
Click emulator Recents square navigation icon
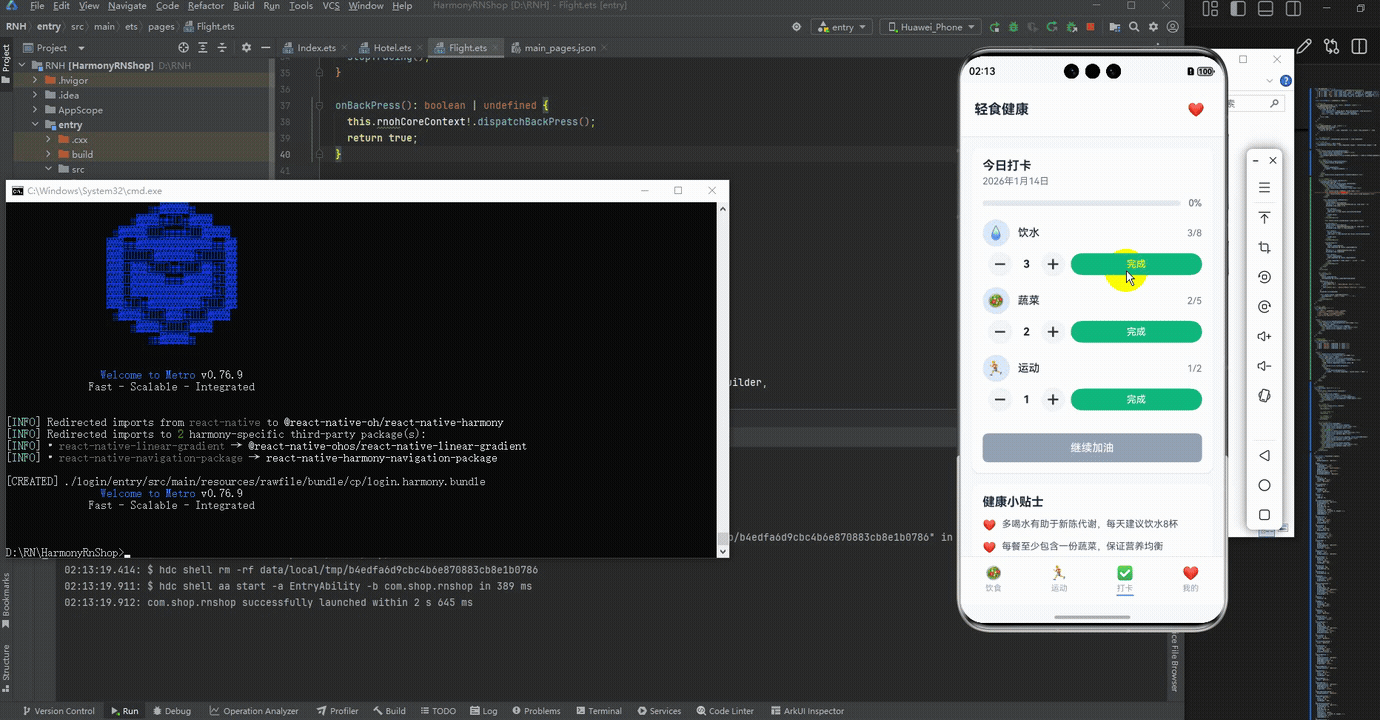tap(1264, 515)
